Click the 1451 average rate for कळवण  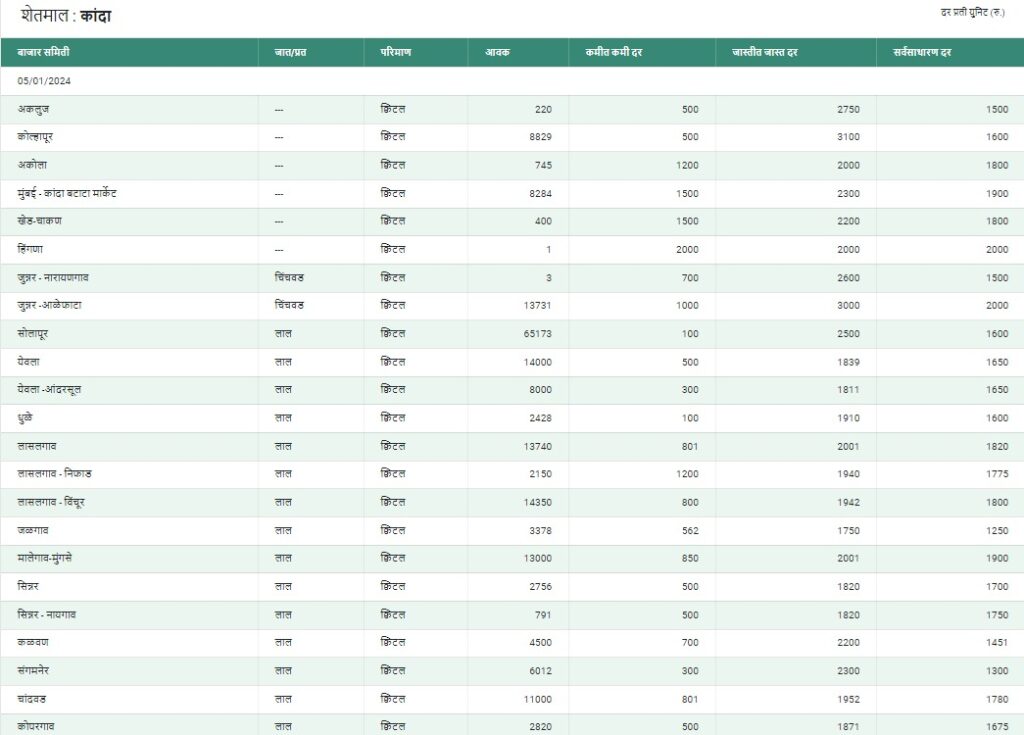coord(996,641)
